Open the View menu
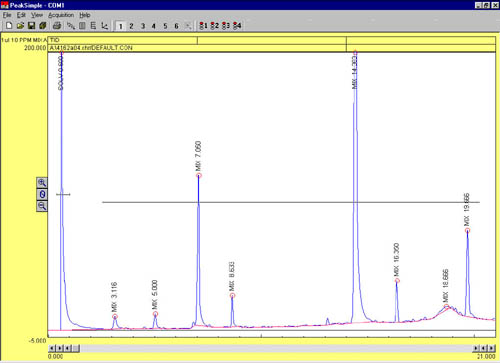500x363 pixels. pyautogui.click(x=37, y=15)
